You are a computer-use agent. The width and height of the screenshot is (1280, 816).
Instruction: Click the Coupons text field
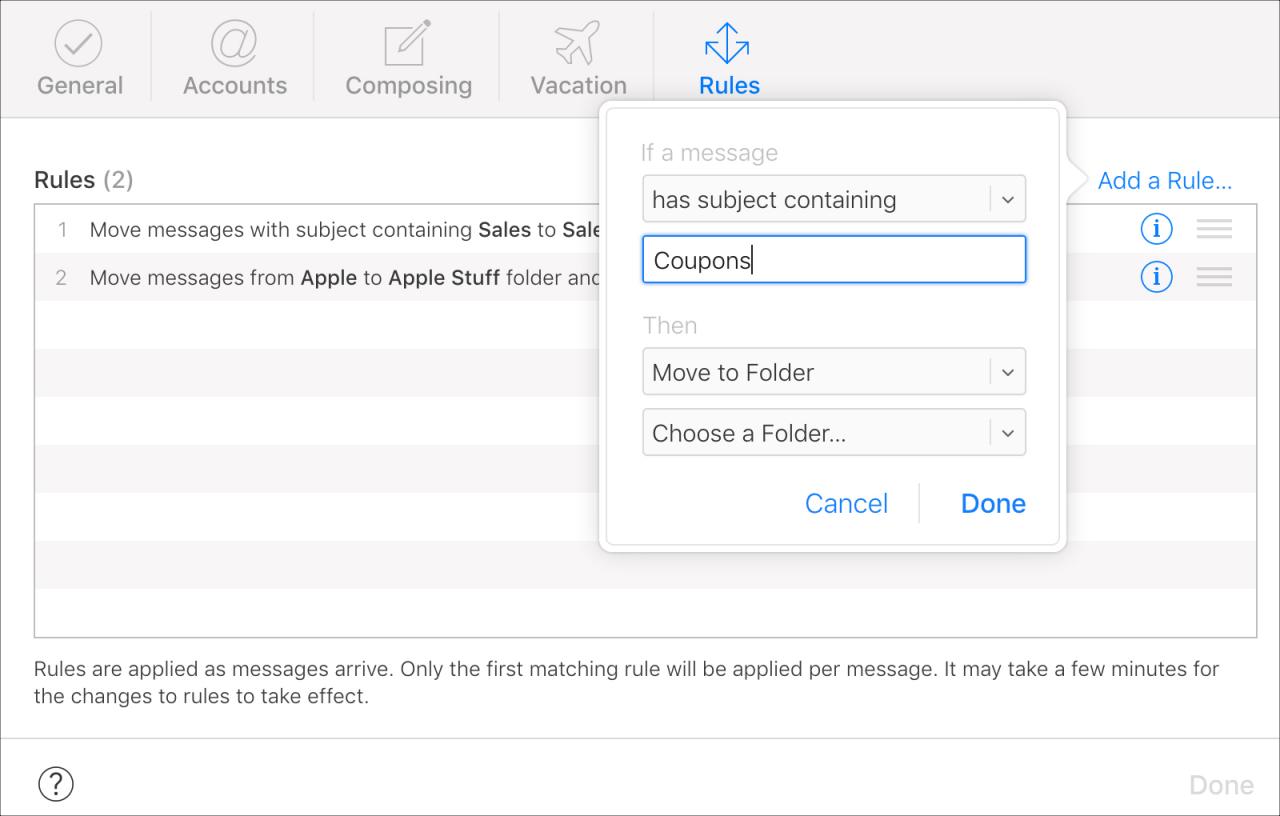click(x=834, y=260)
